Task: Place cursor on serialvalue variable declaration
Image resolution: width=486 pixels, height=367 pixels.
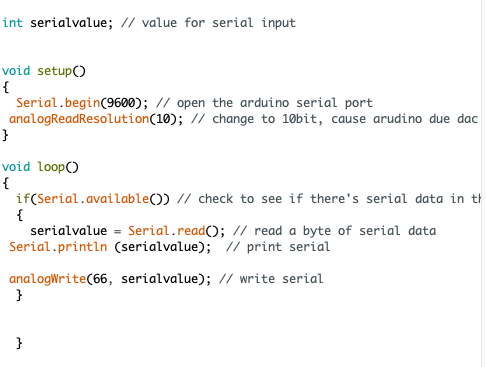Action: tap(69, 23)
